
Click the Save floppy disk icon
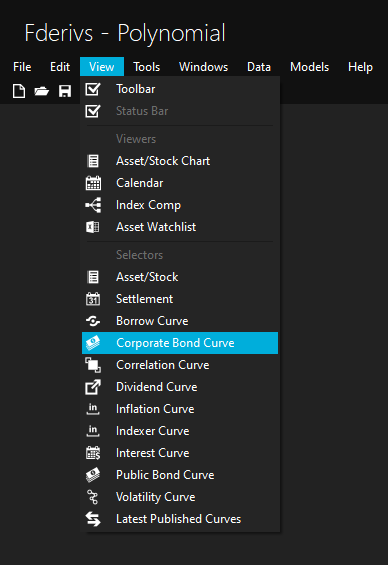pos(65,91)
